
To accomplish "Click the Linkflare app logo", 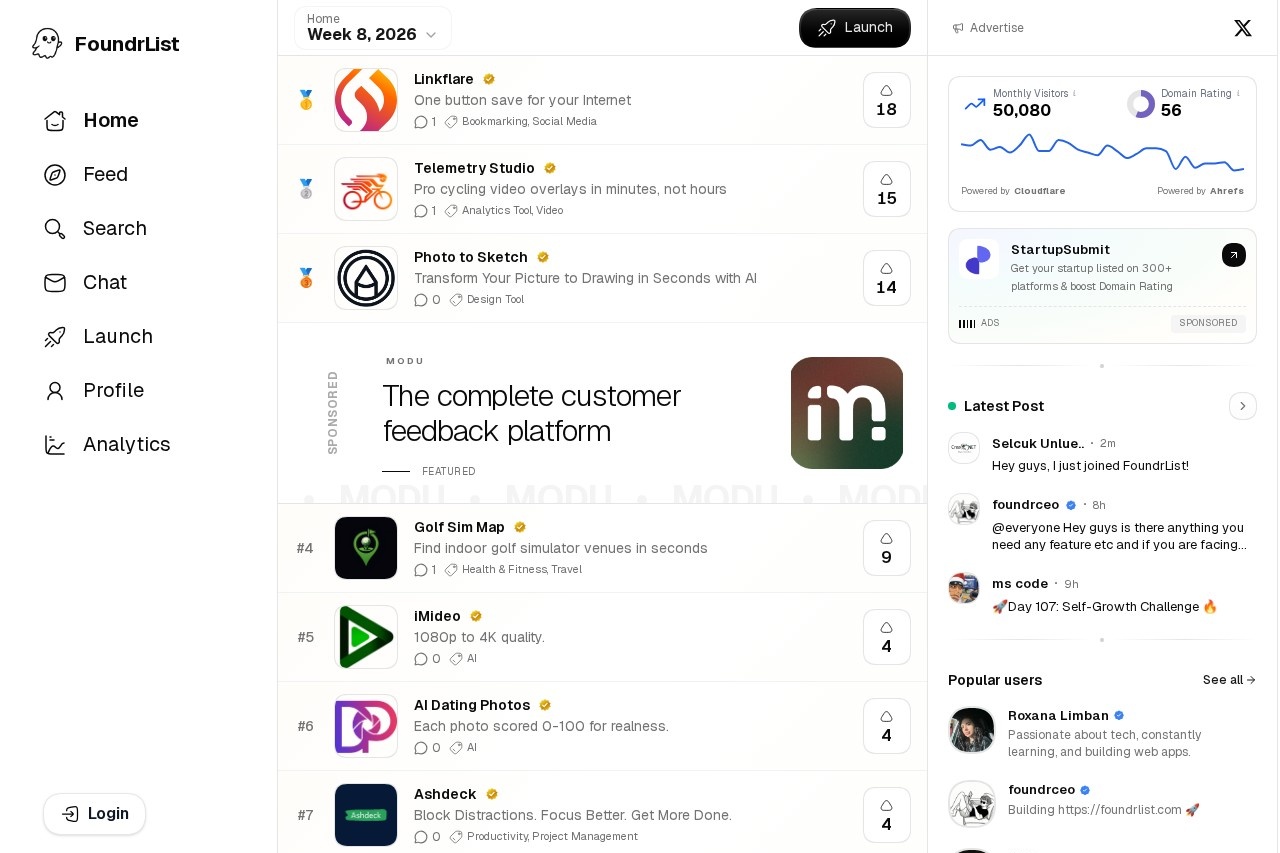I will click(366, 100).
